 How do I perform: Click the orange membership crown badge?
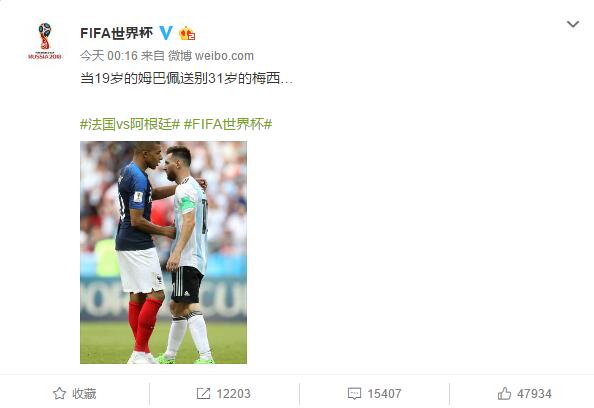pyautogui.click(x=187, y=33)
